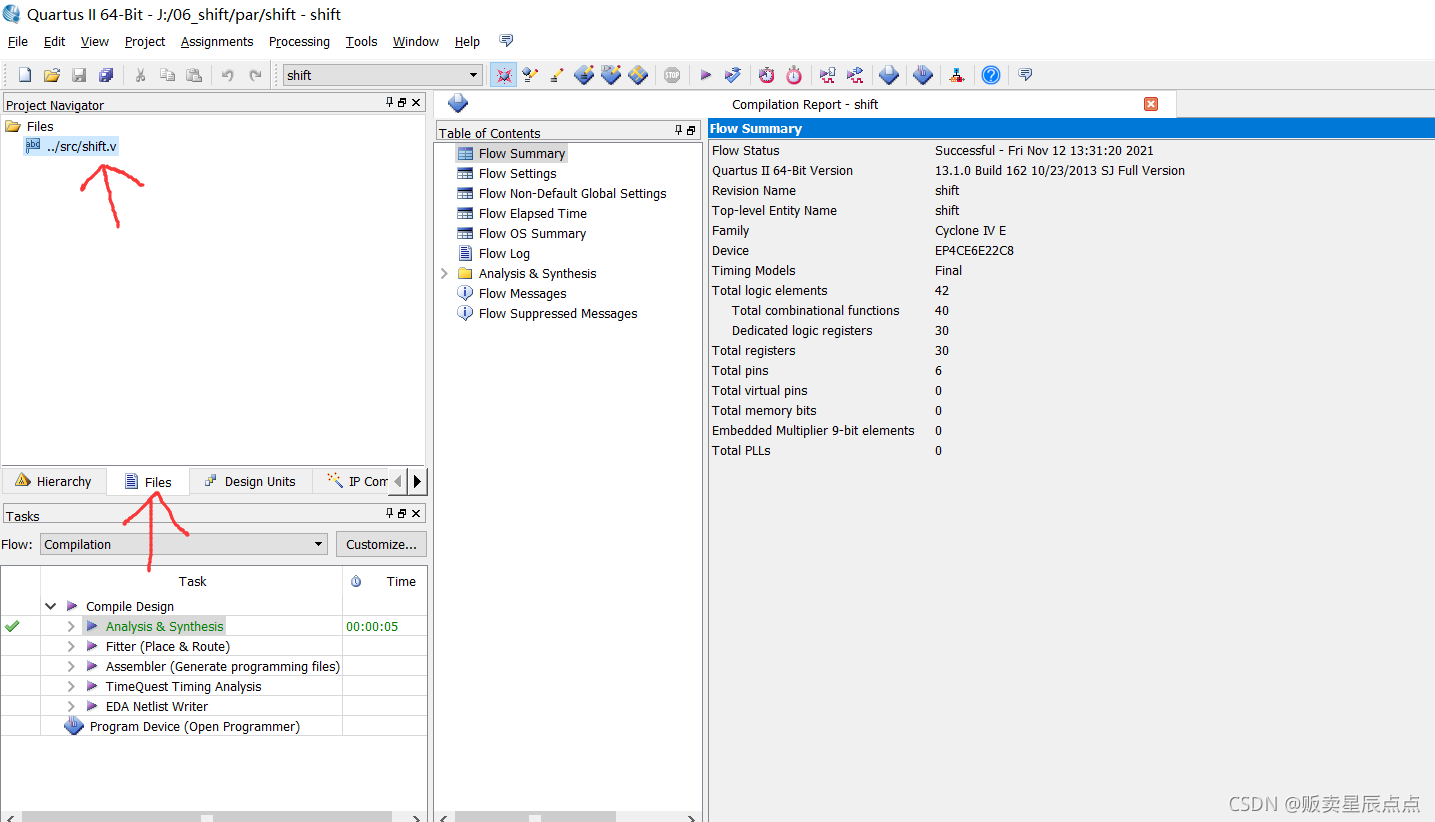Expand the Analysis & Synthesis task
Viewport: 1435px width, 822px height.
pos(71,626)
